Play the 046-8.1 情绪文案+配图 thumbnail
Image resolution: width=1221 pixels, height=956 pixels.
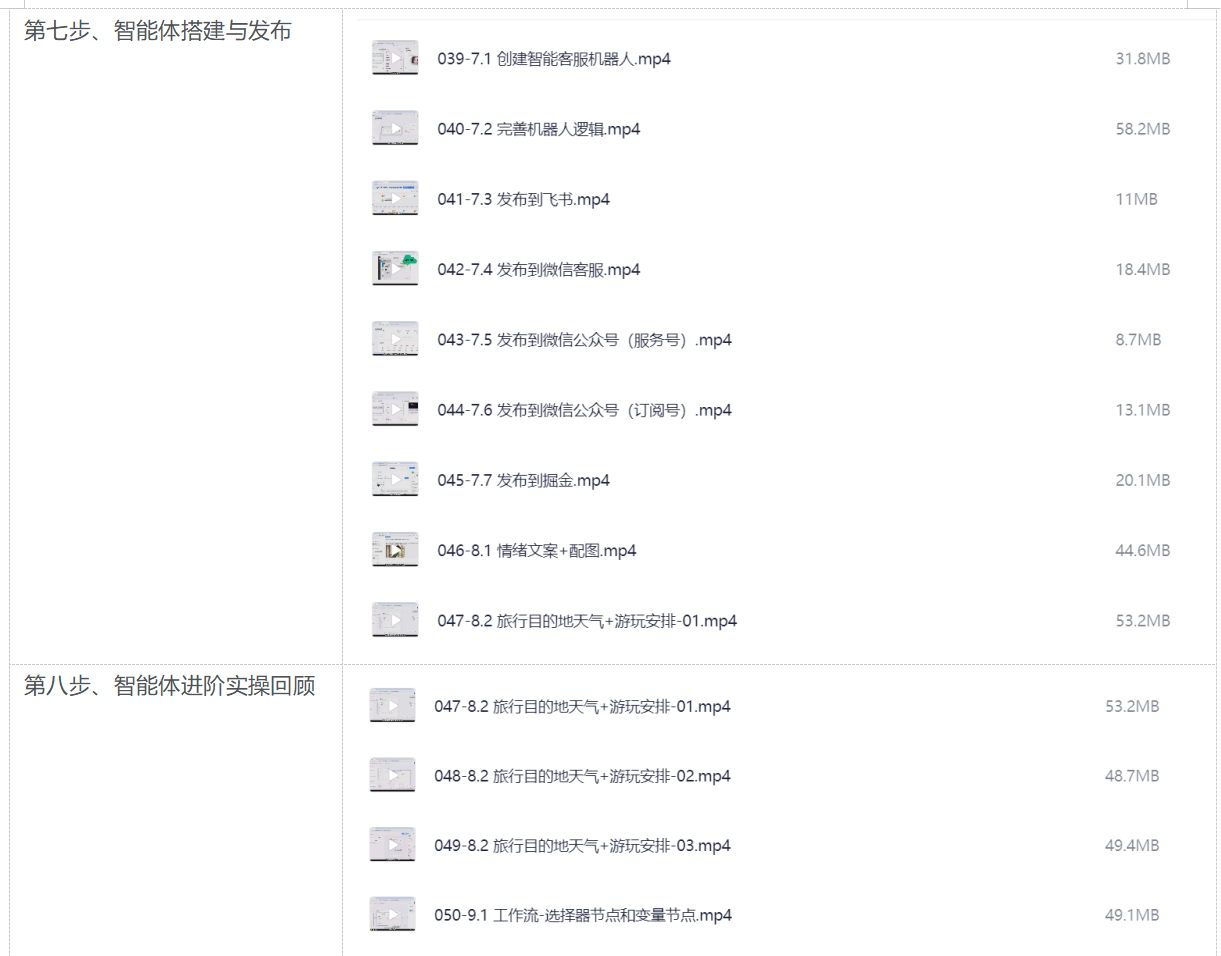point(395,550)
